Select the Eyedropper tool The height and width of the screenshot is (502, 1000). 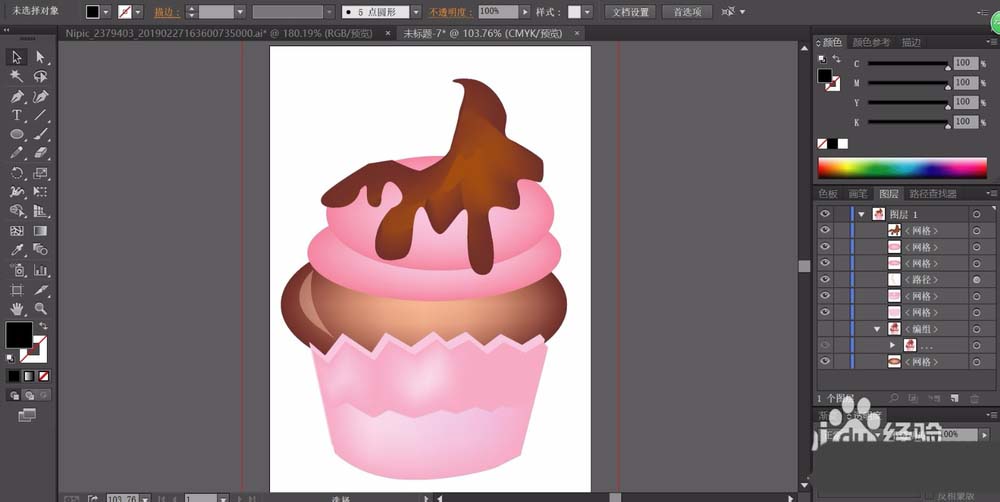tap(17, 250)
